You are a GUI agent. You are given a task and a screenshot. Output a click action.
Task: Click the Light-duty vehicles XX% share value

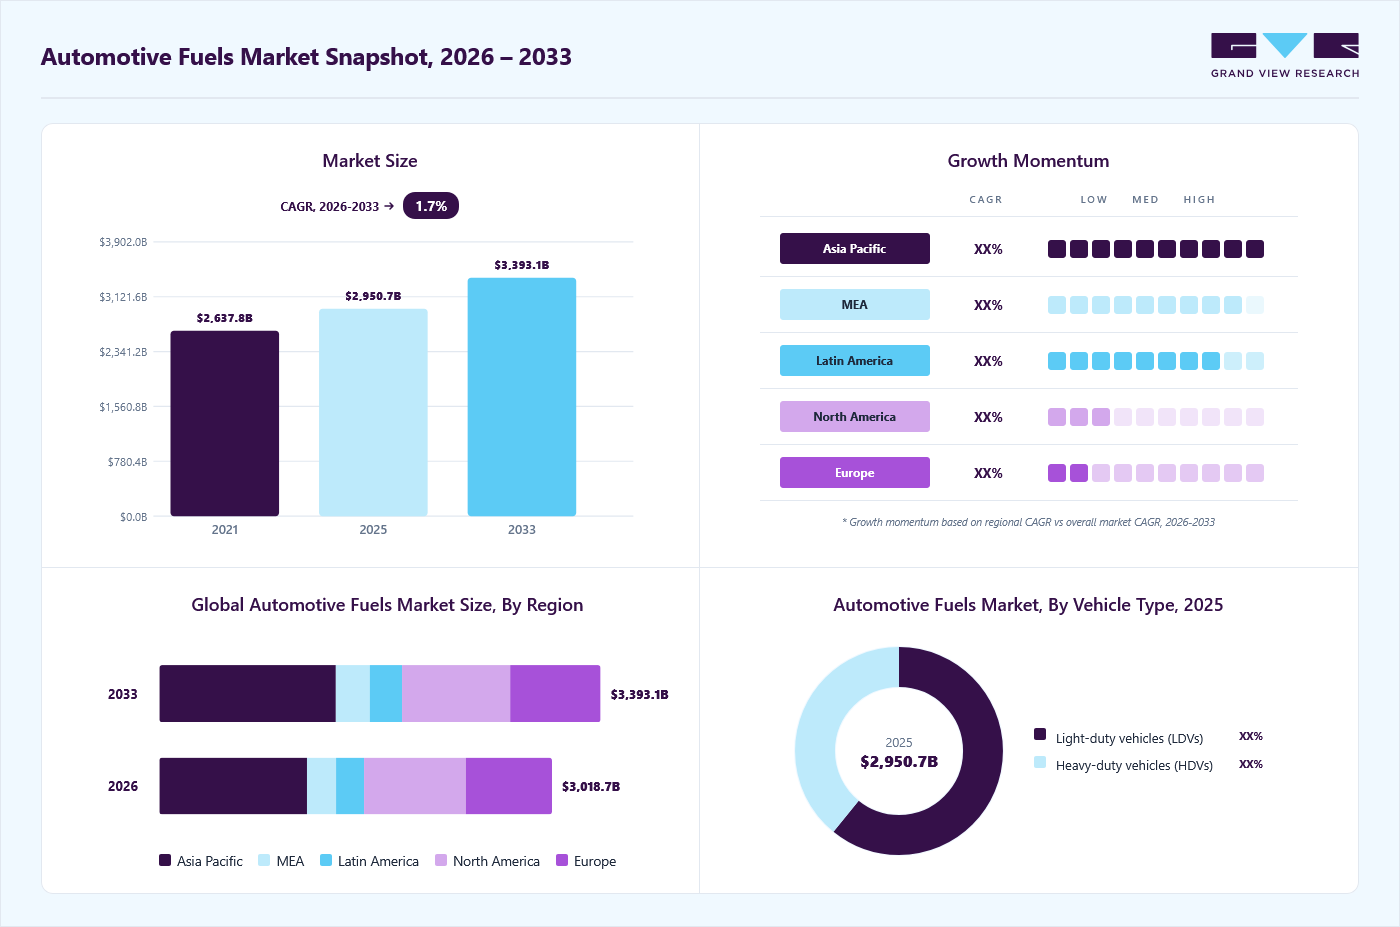click(1251, 736)
